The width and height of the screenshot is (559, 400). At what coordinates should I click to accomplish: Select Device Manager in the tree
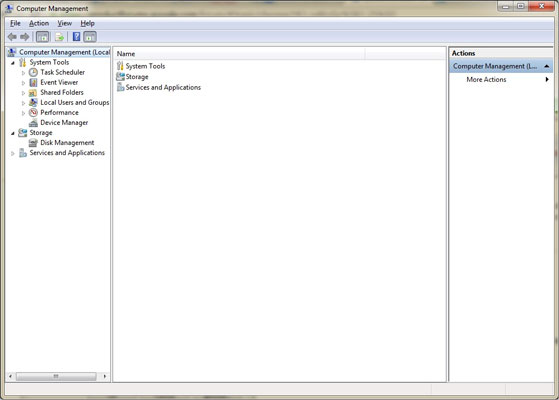tap(64, 123)
